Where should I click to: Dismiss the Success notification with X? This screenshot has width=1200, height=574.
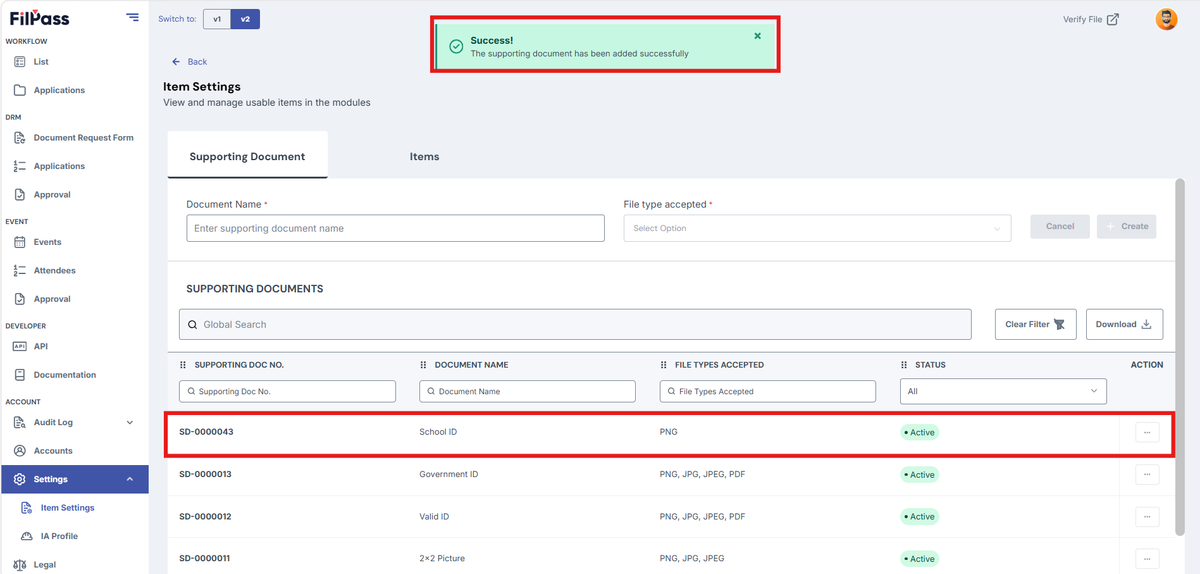[757, 36]
